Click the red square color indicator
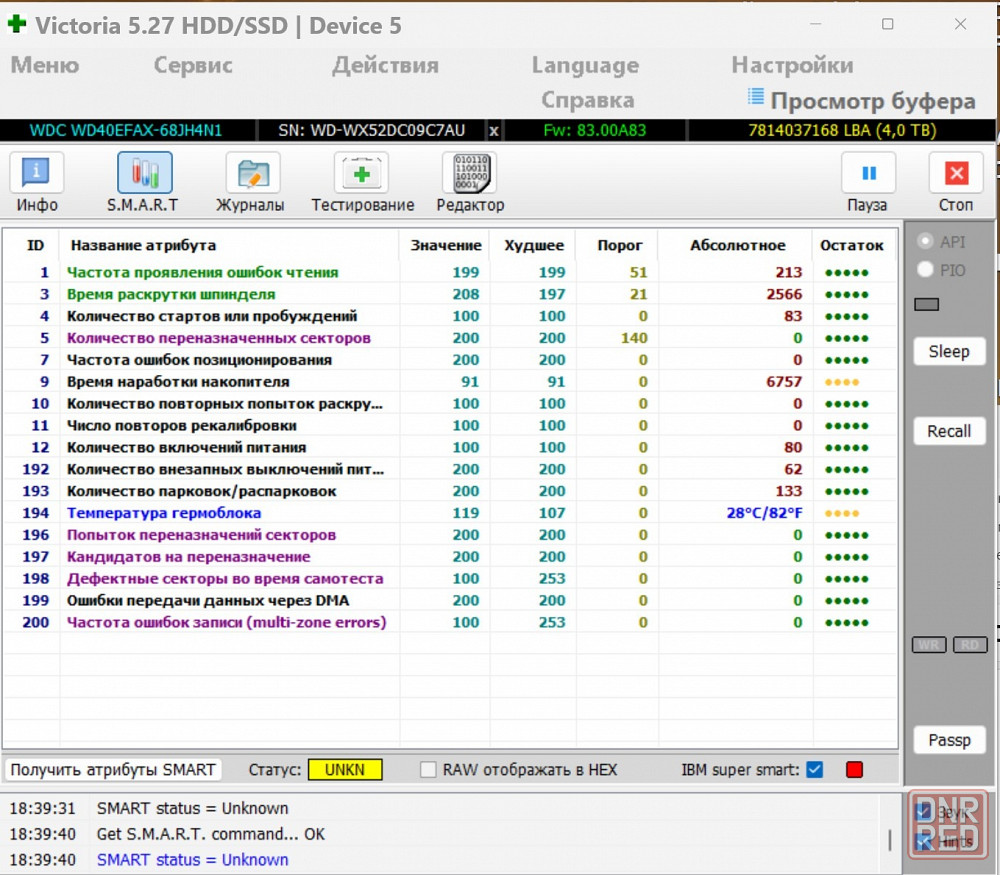Screen dimensions: 1000x875 854,770
